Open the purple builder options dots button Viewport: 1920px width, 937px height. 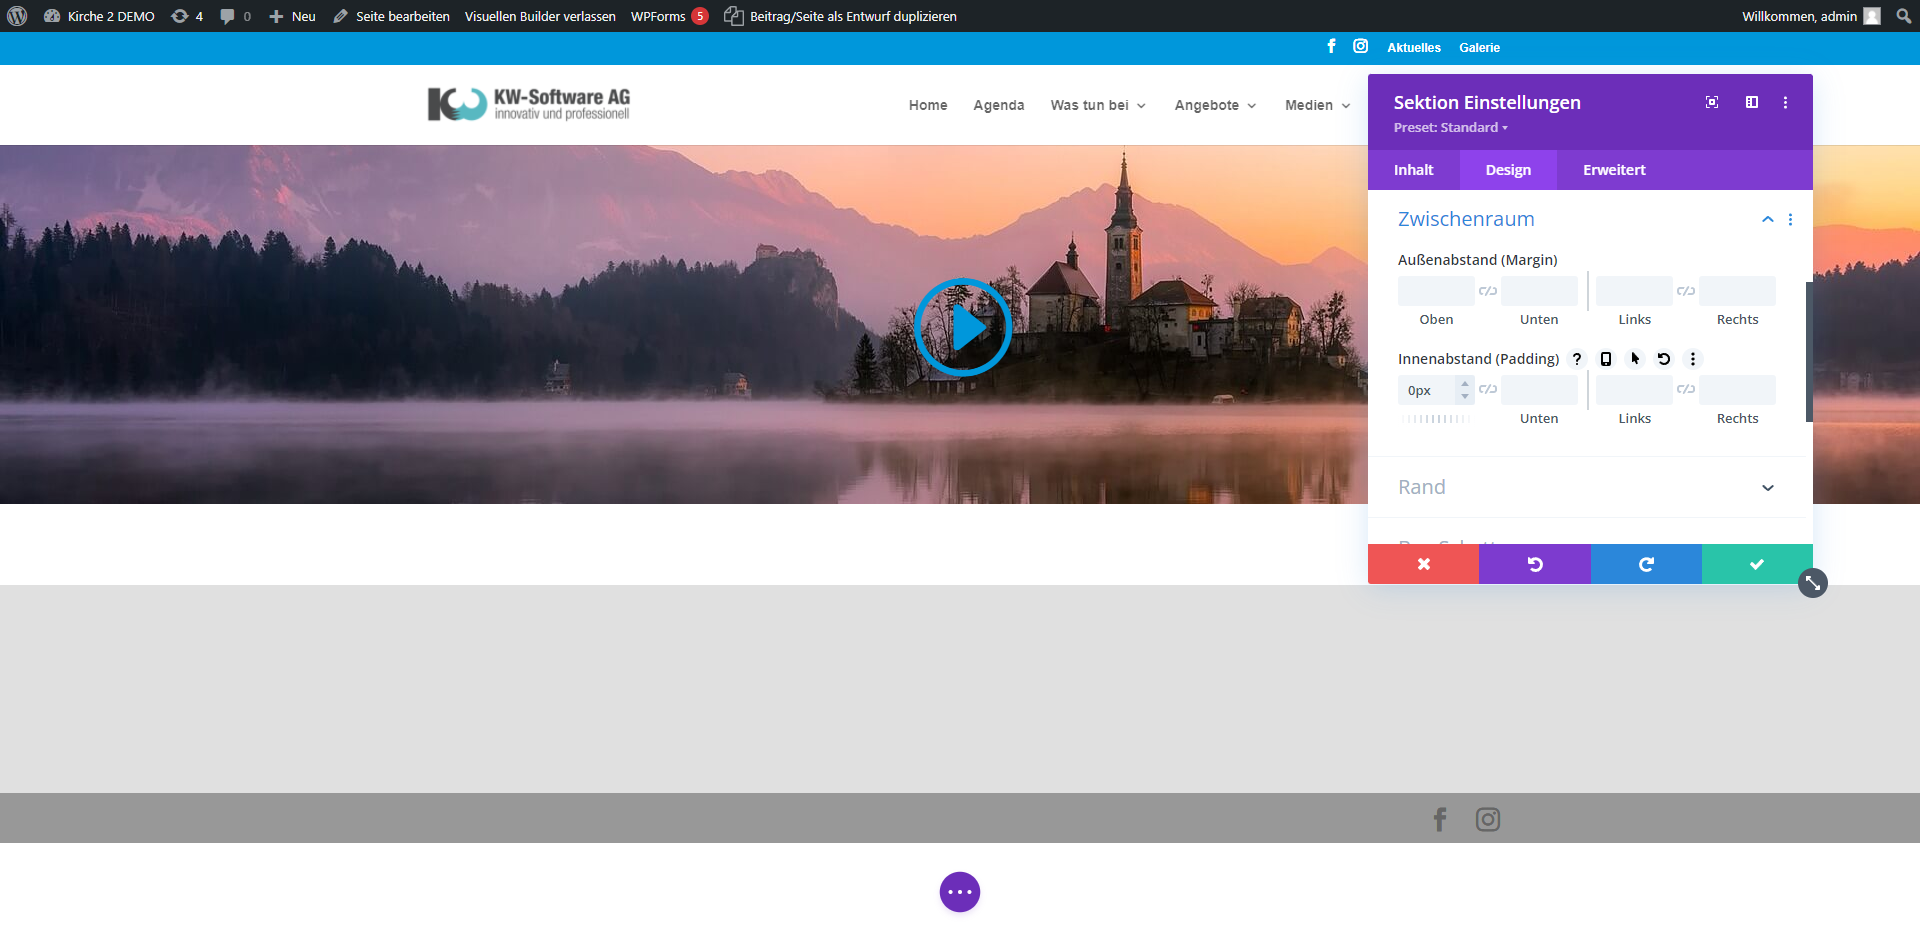tap(960, 892)
